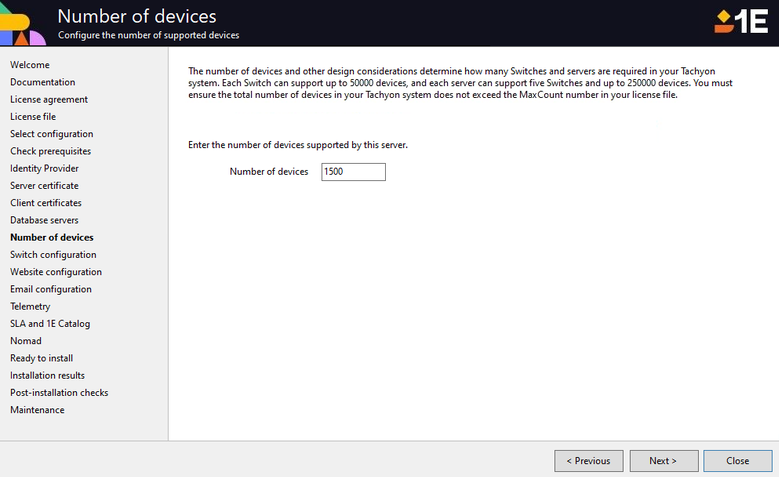The height and width of the screenshot is (477, 779).
Task: Open Post-installation checks page
Action: click(x=59, y=393)
